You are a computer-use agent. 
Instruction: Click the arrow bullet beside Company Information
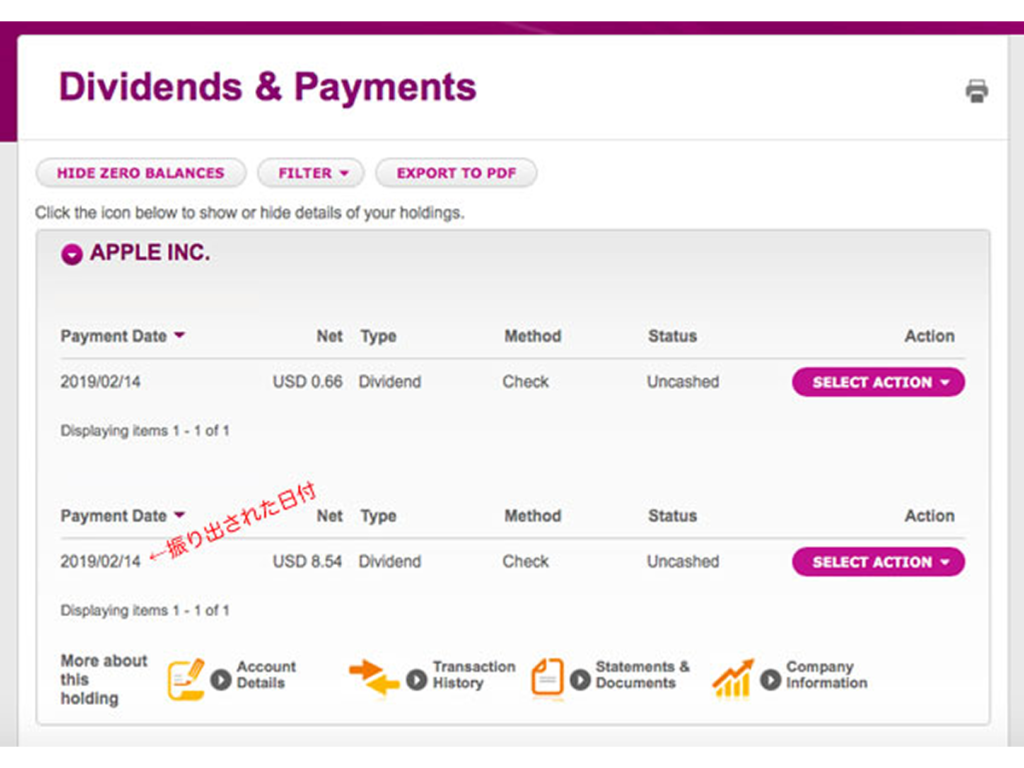tap(771, 680)
